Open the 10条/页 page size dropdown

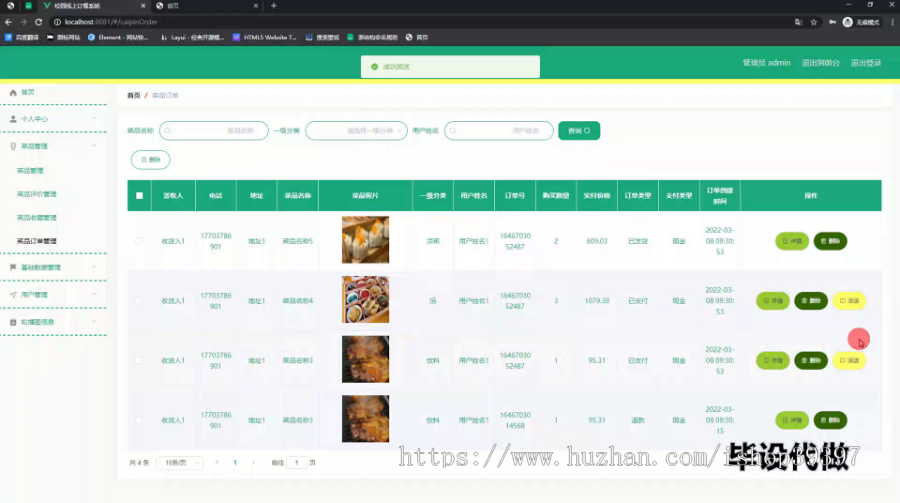(180, 463)
